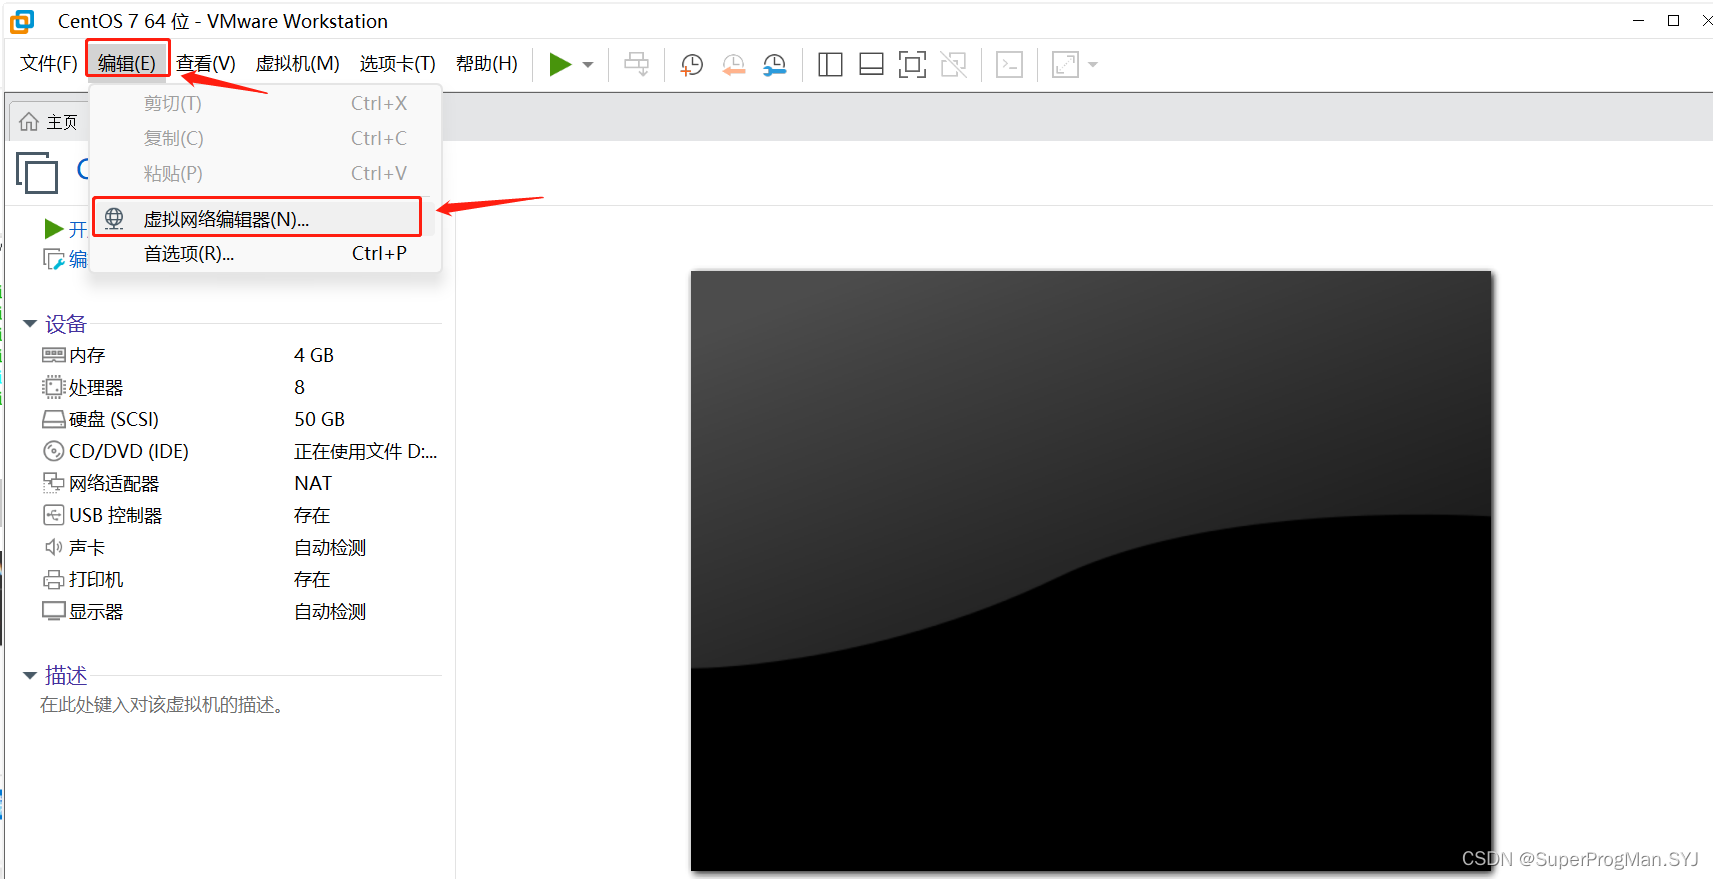1713x879 pixels.
Task: Click the NAT network value
Action: point(313,484)
